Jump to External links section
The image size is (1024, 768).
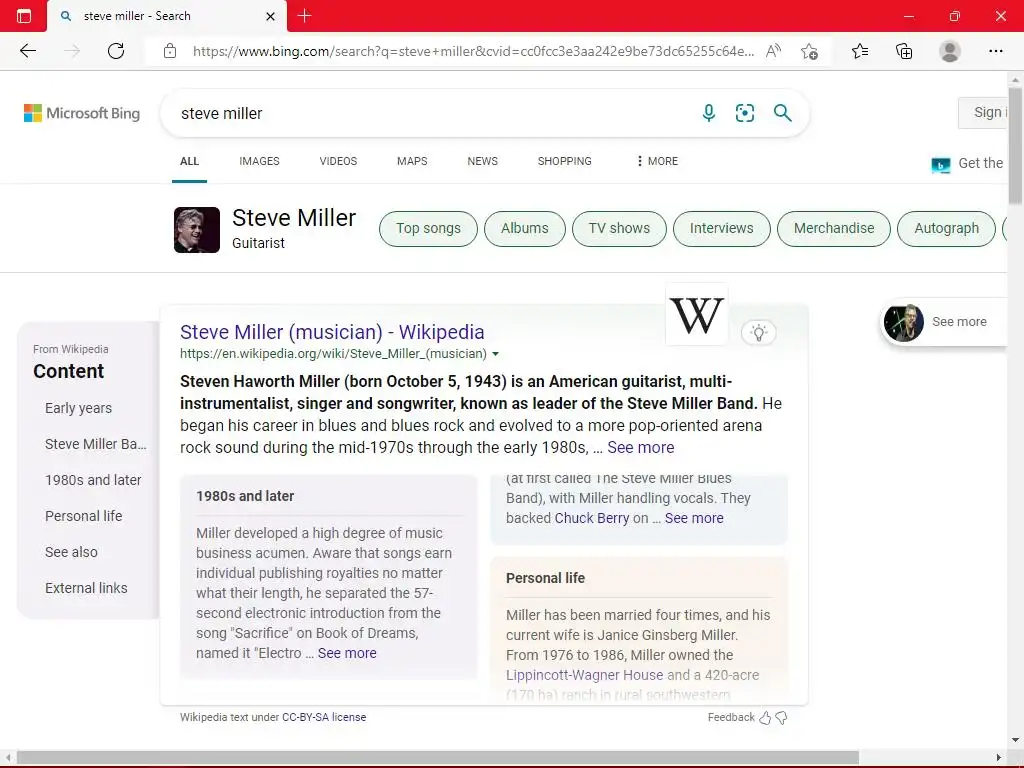tap(86, 588)
